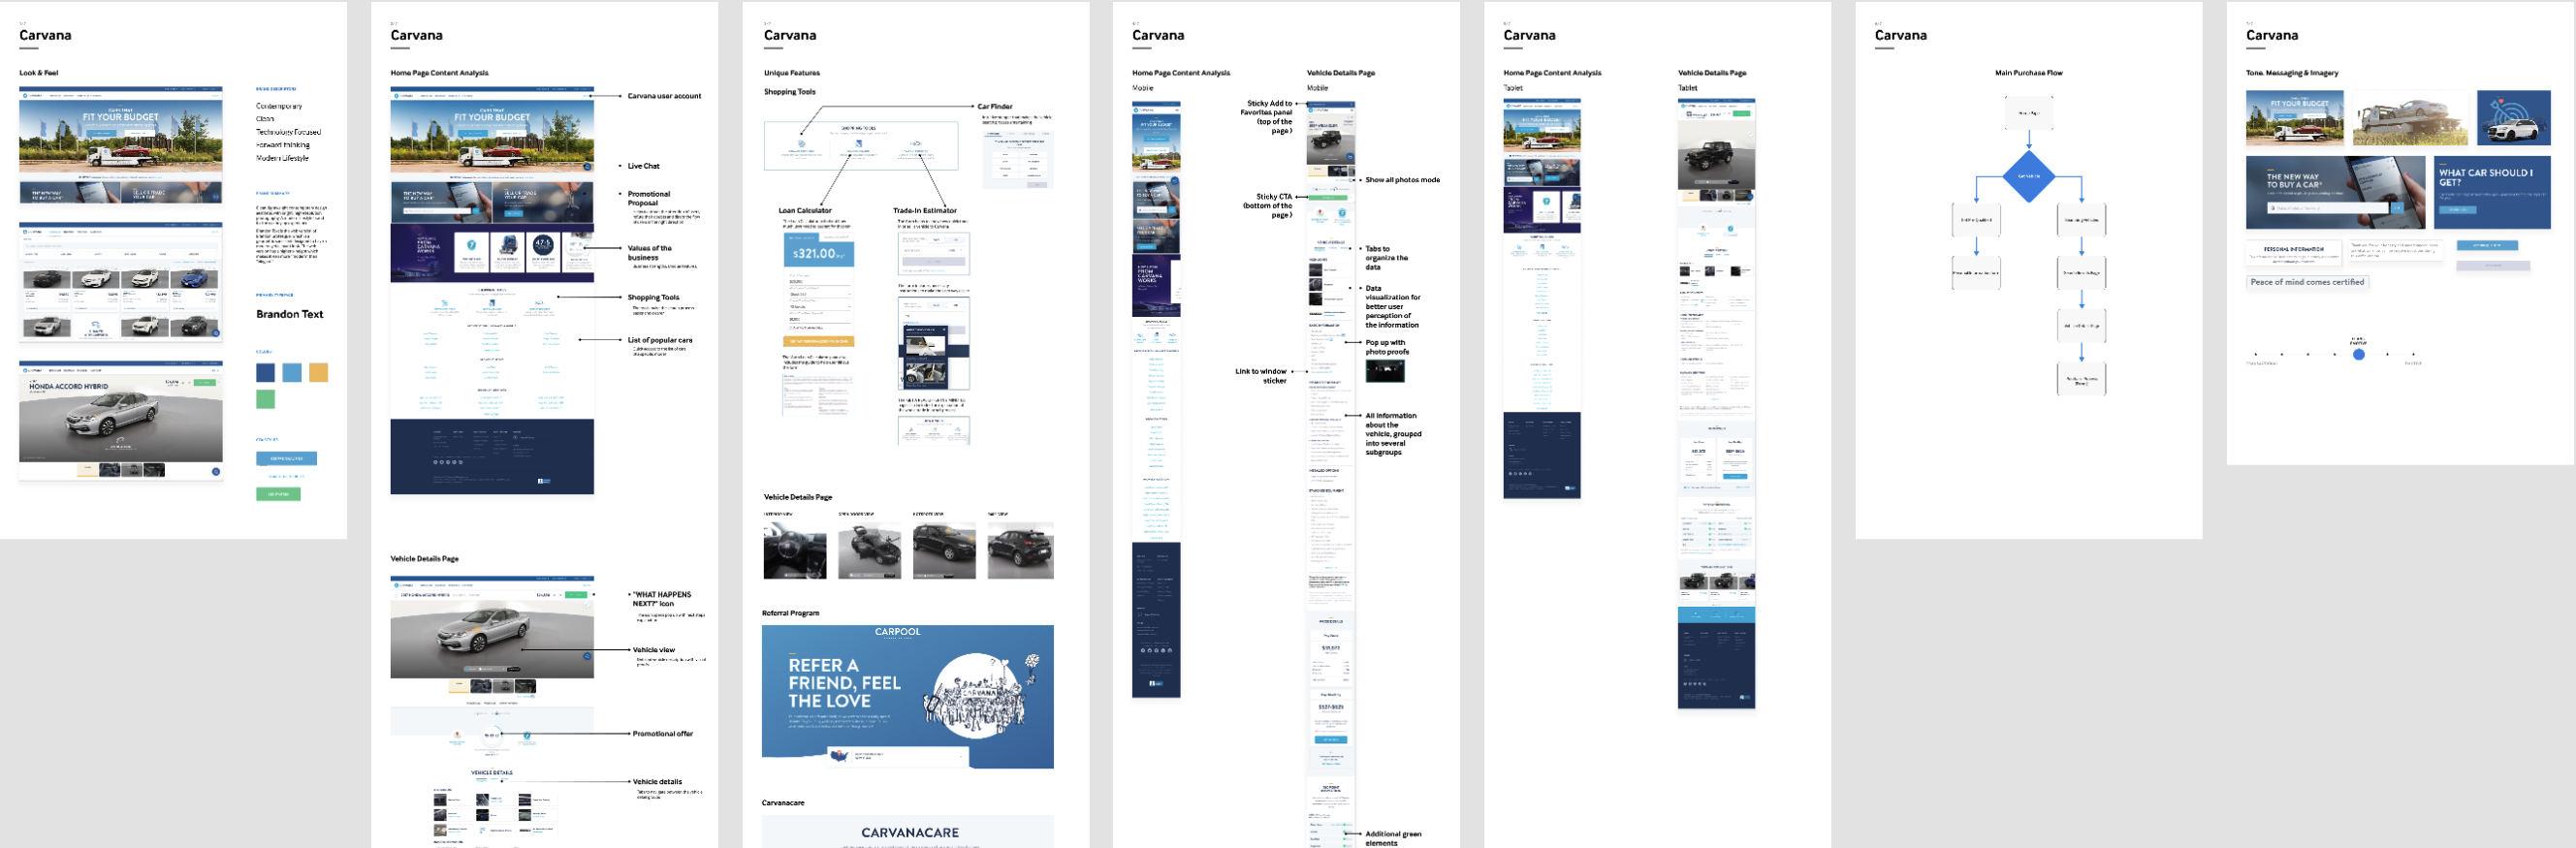Pick the yellow-orange color swatch

click(318, 373)
